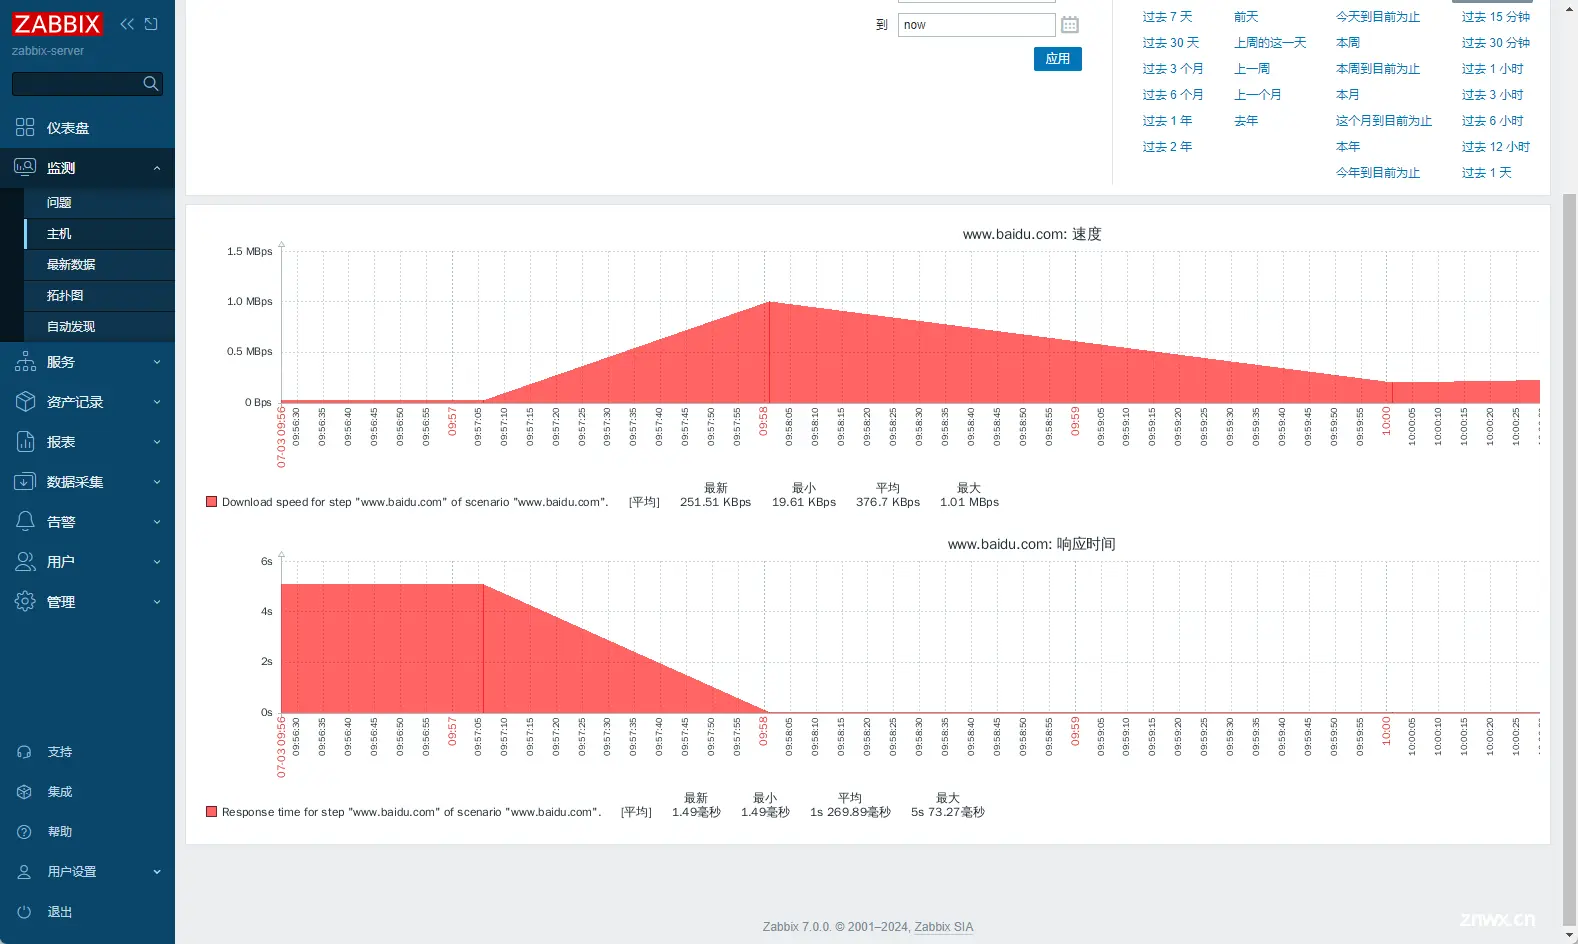This screenshot has height=944, width=1578.
Task: Click the search magnifier icon
Action: pos(151,84)
